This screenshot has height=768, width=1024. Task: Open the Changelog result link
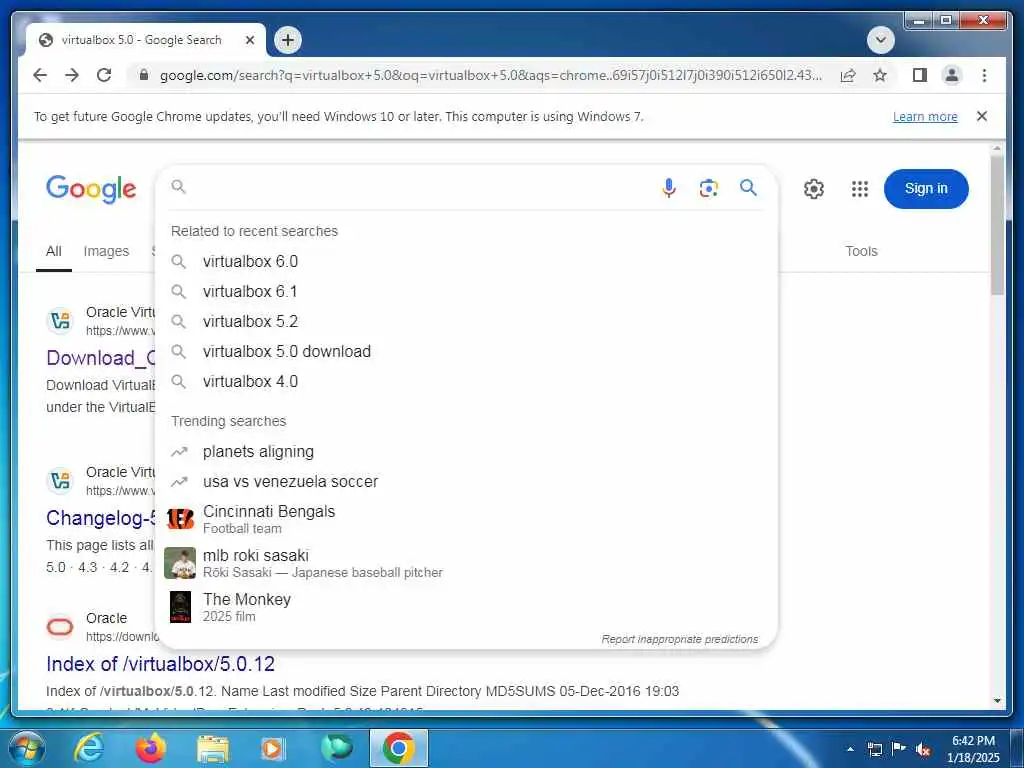point(101,518)
